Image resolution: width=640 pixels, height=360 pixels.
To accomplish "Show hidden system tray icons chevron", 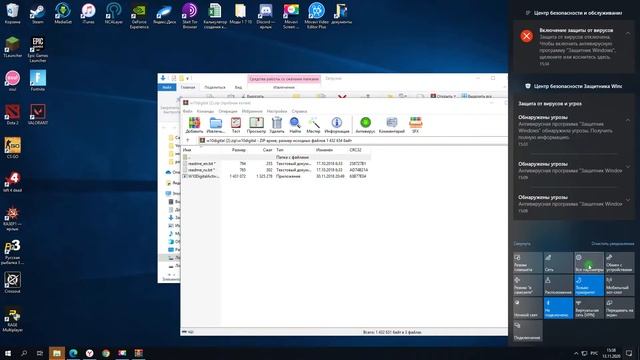I will coord(576,353).
